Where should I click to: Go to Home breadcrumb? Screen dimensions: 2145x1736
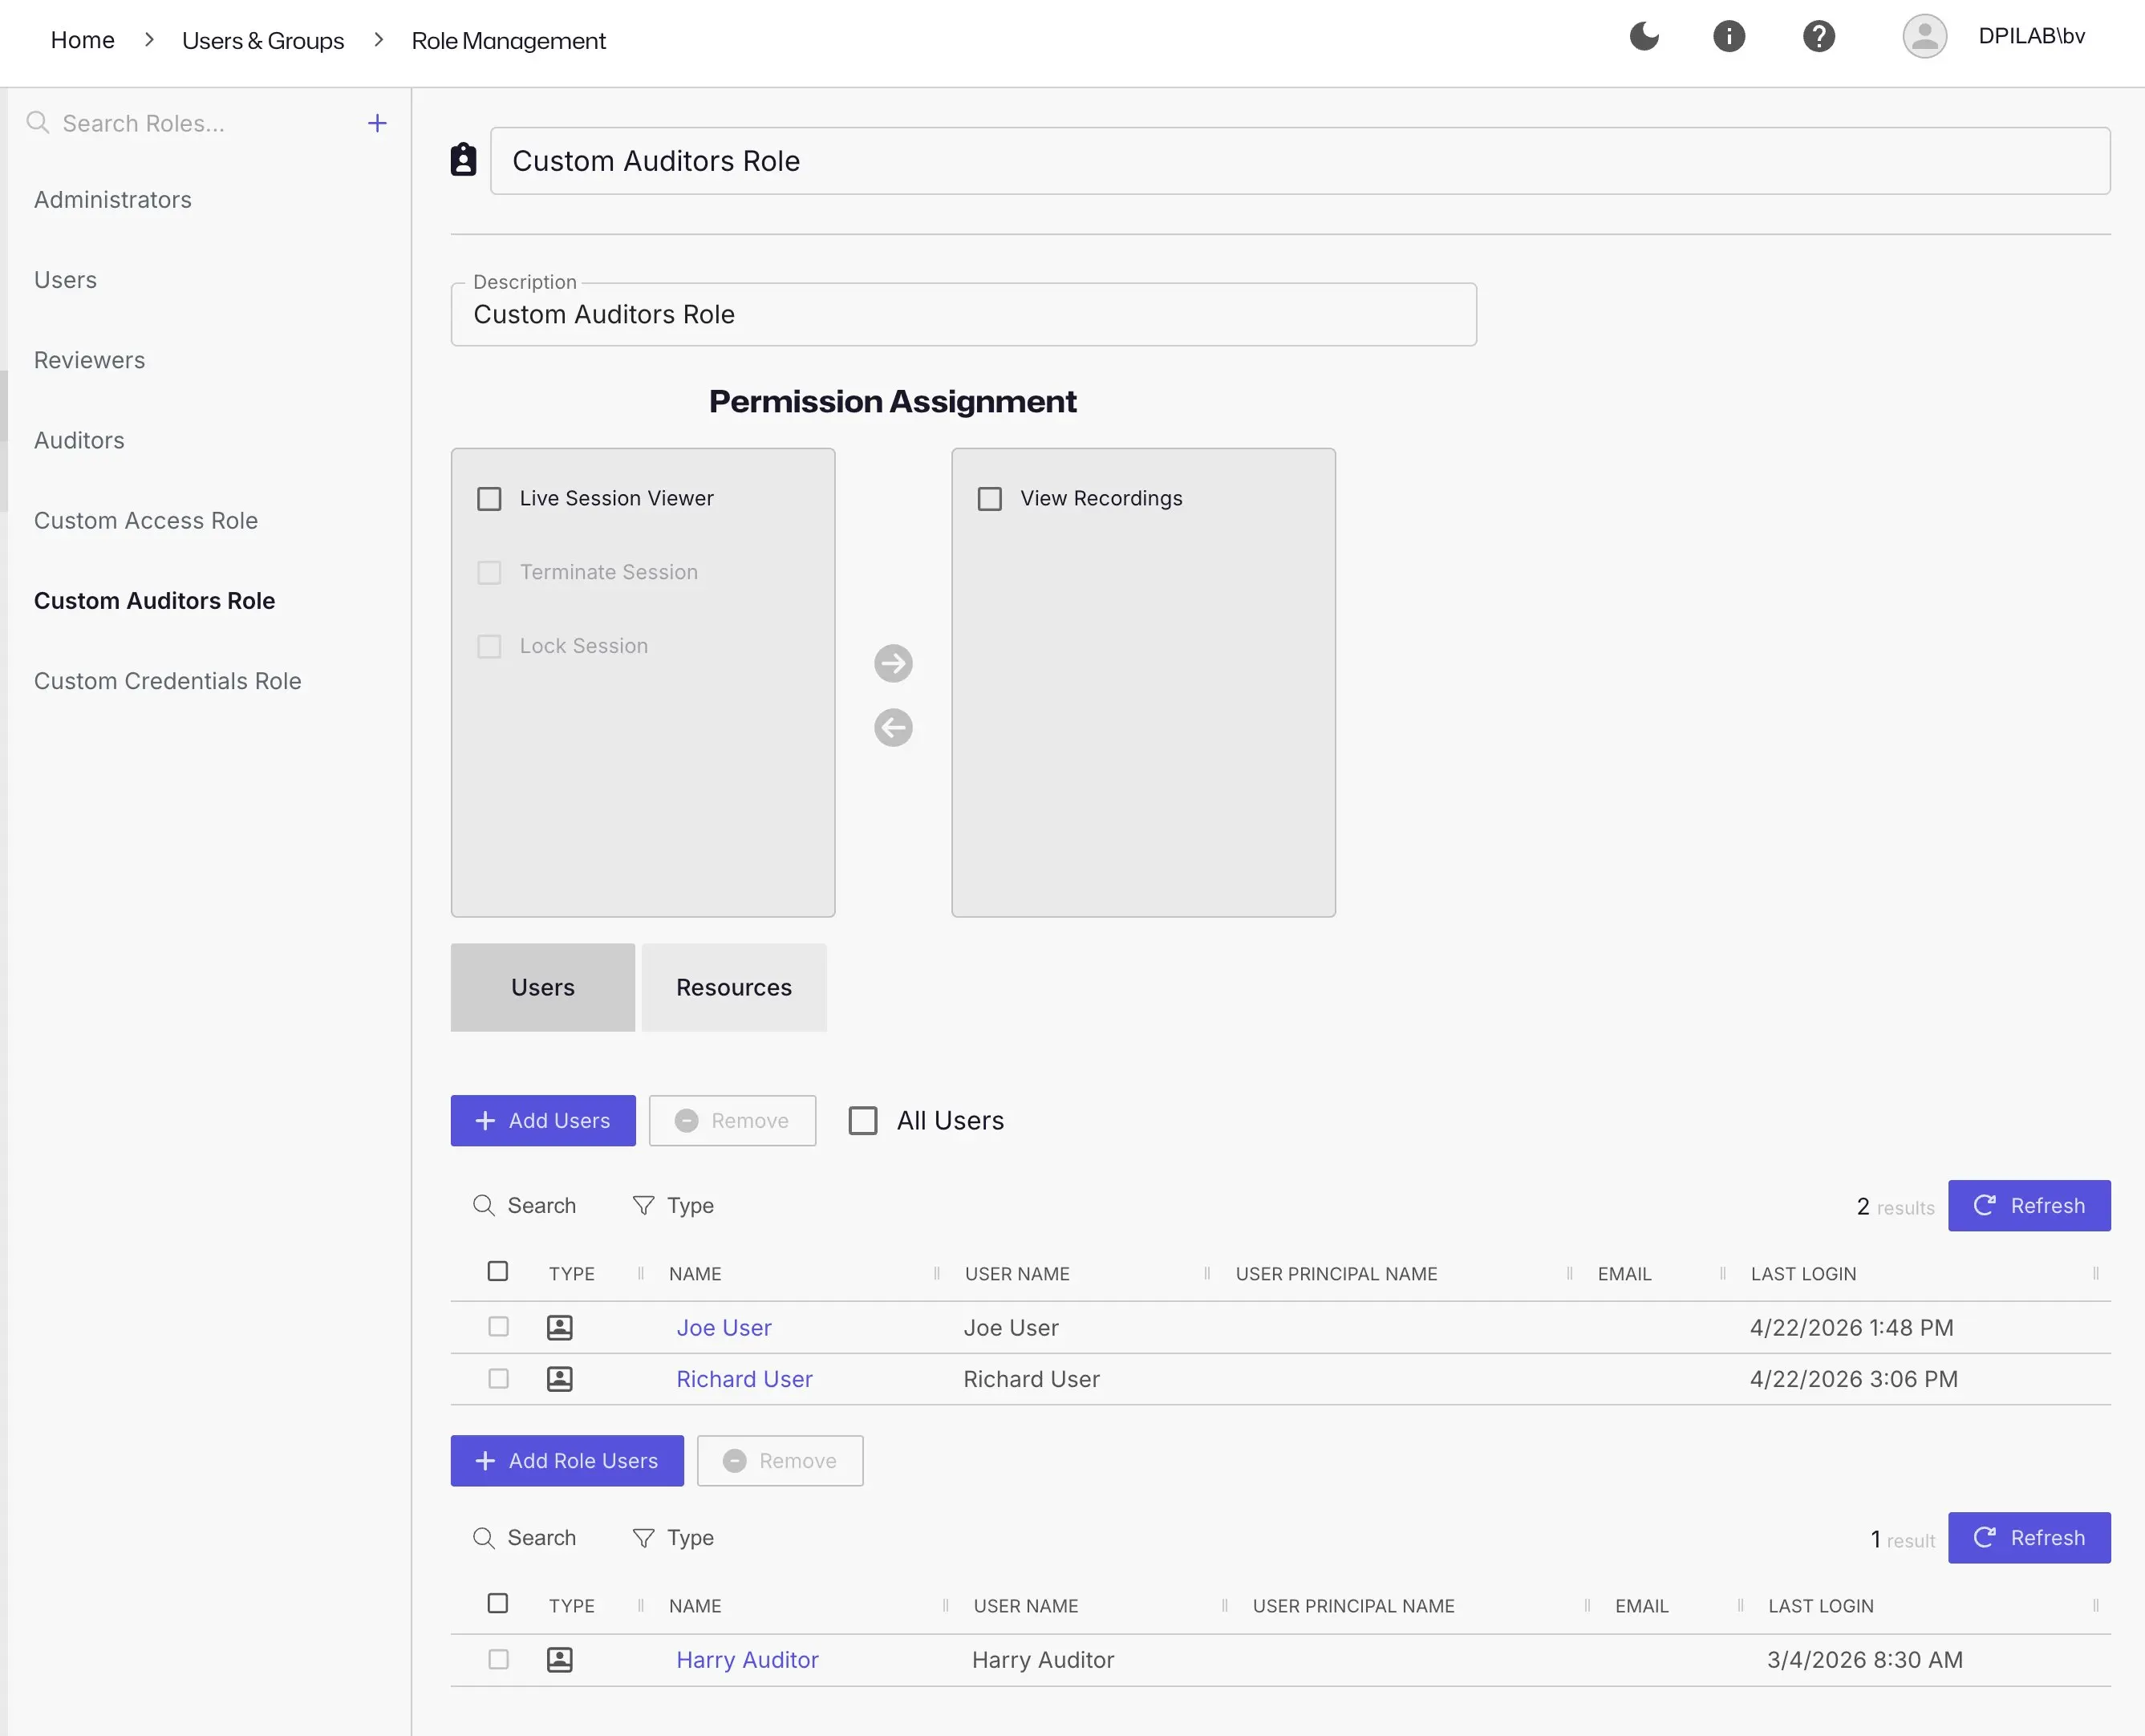pyautogui.click(x=83, y=40)
